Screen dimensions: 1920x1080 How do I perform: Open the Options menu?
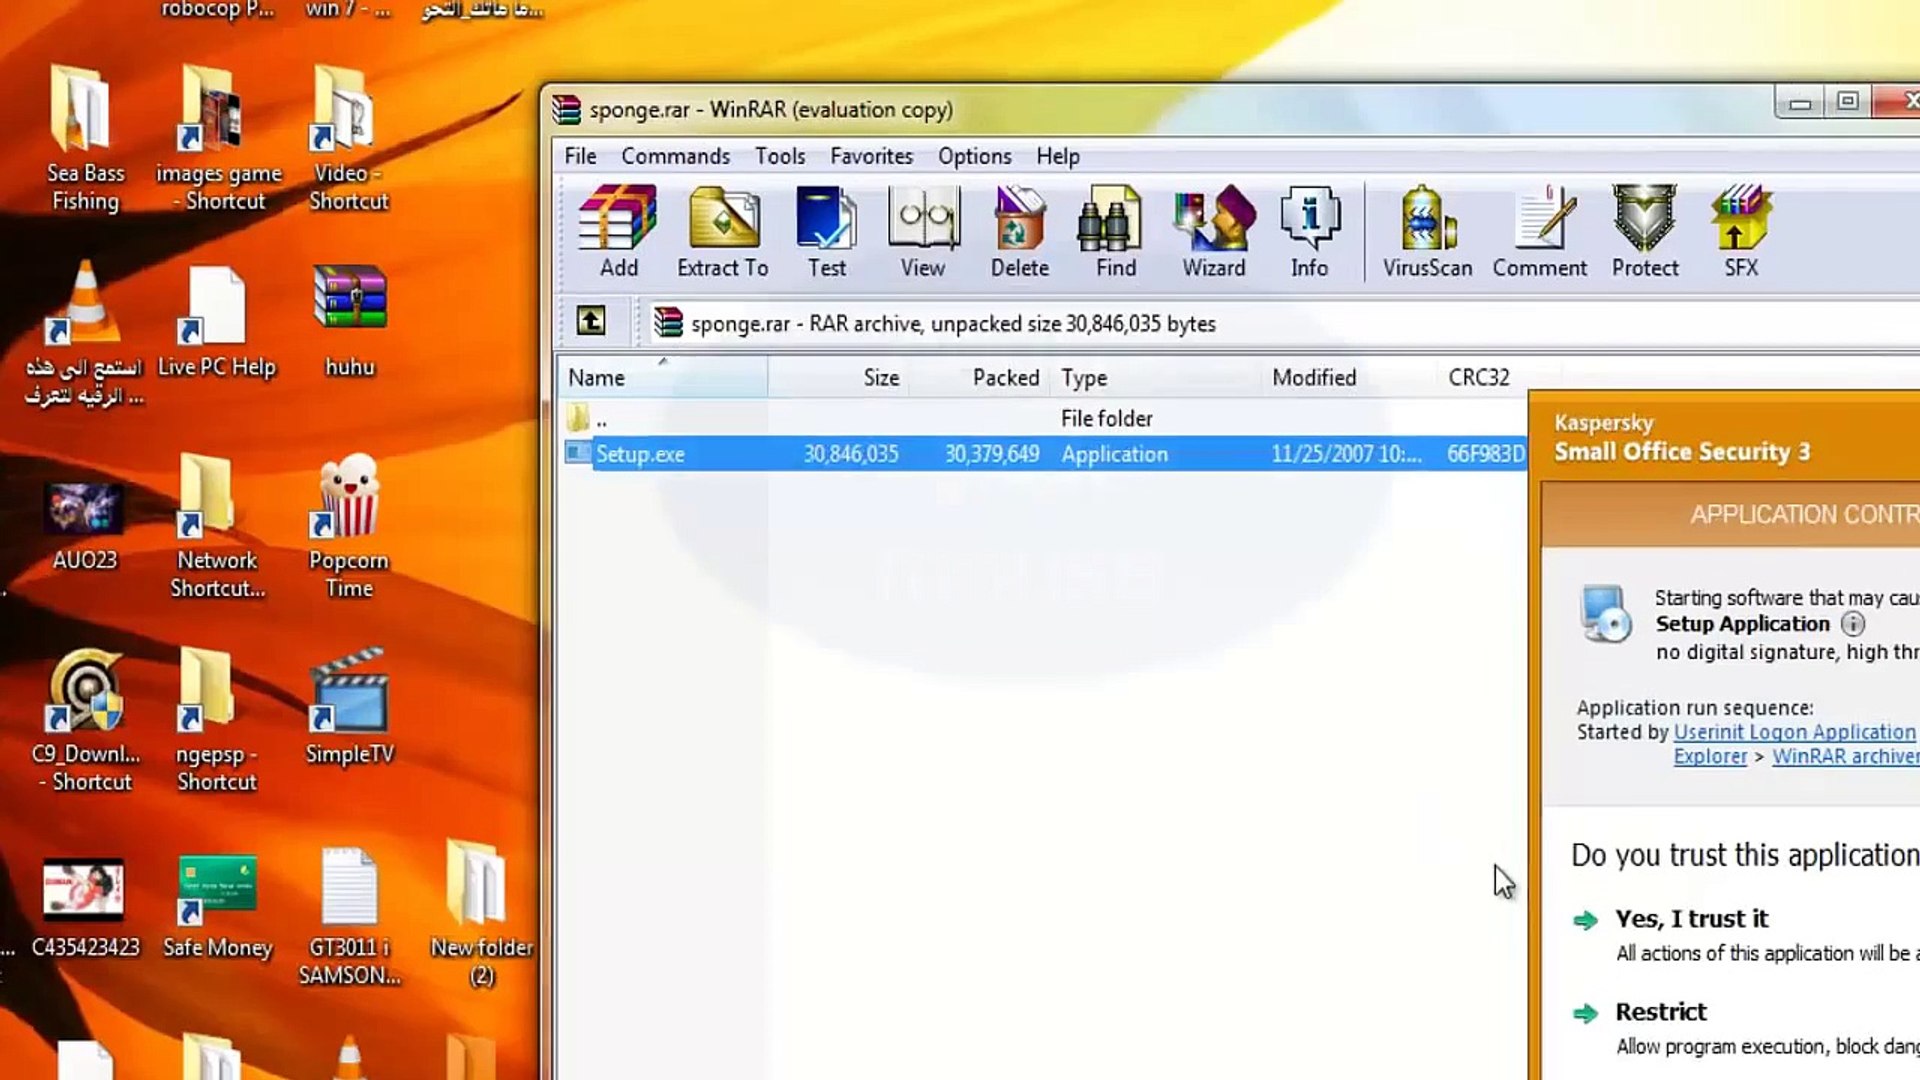pos(974,156)
